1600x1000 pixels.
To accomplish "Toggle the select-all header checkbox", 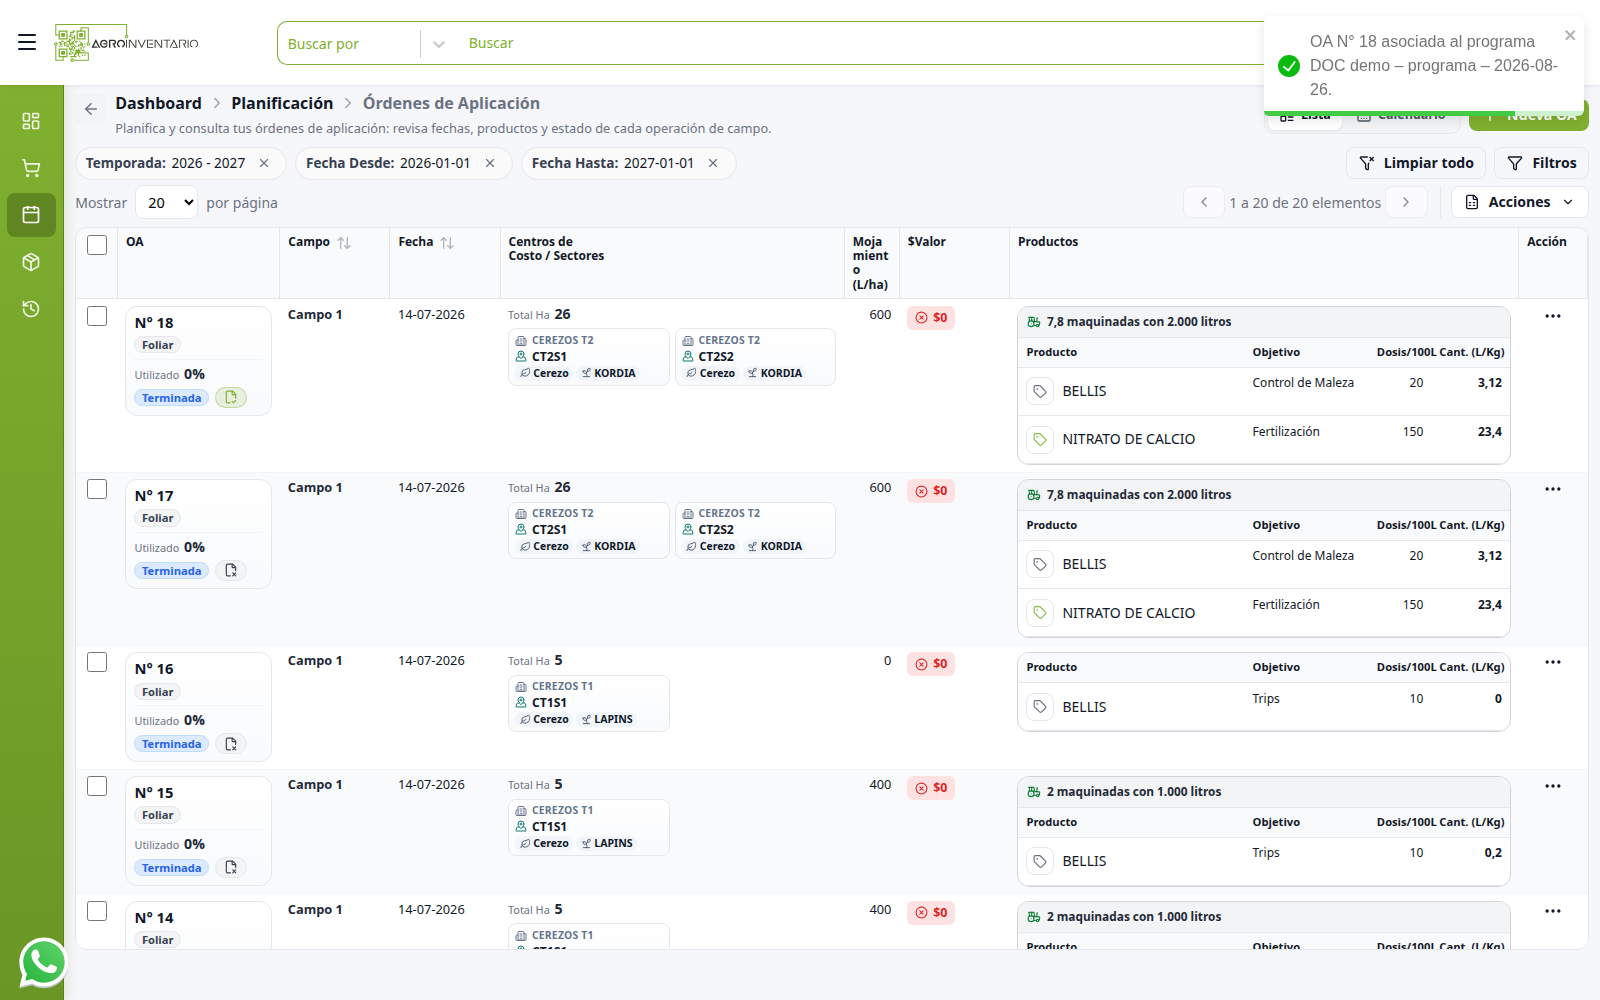I will 97,245.
